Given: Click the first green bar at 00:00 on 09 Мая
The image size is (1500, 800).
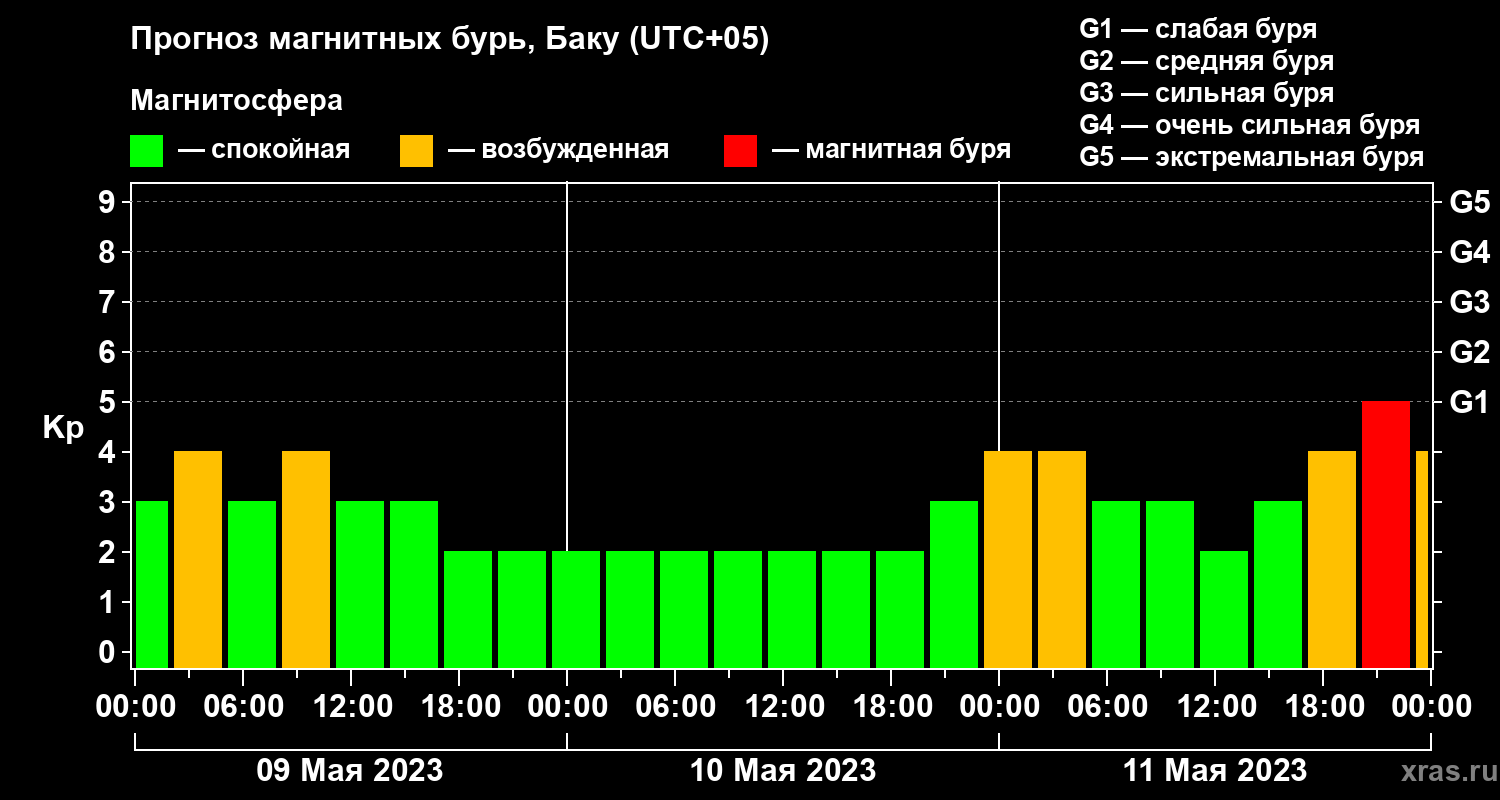Looking at the screenshot, I should [152, 585].
